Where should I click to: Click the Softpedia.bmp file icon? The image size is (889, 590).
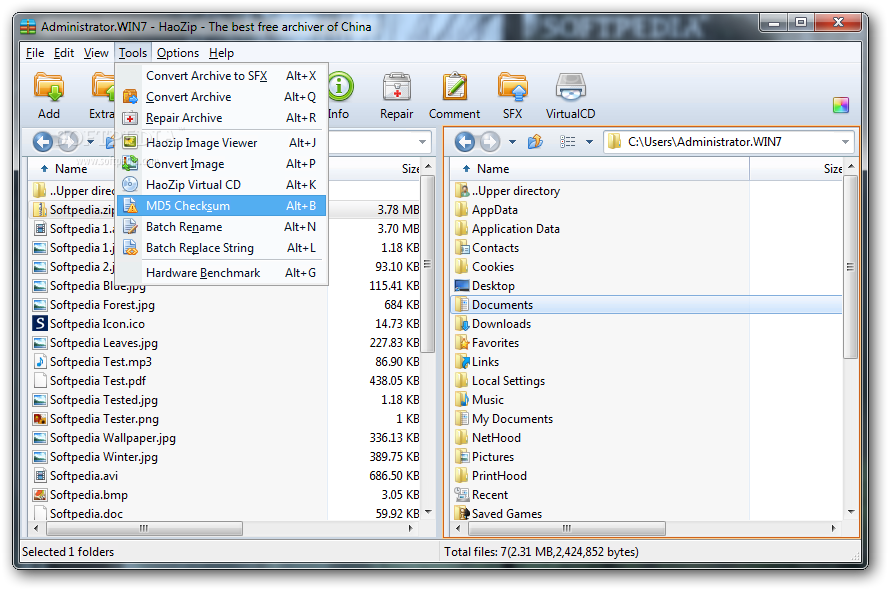tap(40, 495)
